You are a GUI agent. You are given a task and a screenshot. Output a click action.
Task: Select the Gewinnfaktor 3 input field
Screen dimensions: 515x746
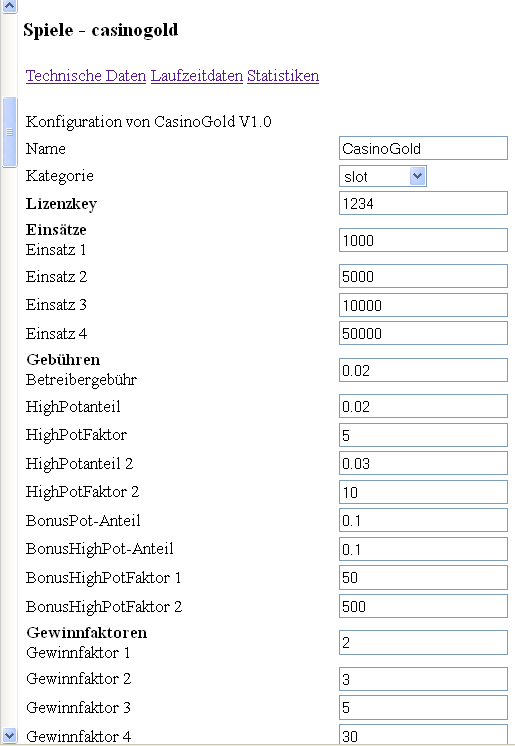(x=423, y=707)
